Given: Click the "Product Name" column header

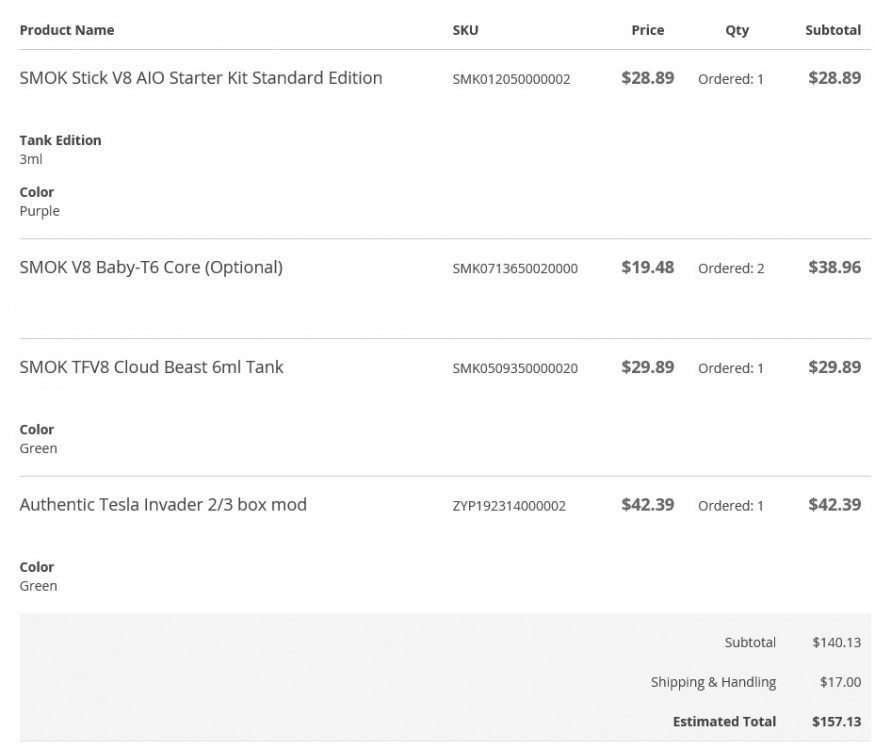Looking at the screenshot, I should coord(67,30).
